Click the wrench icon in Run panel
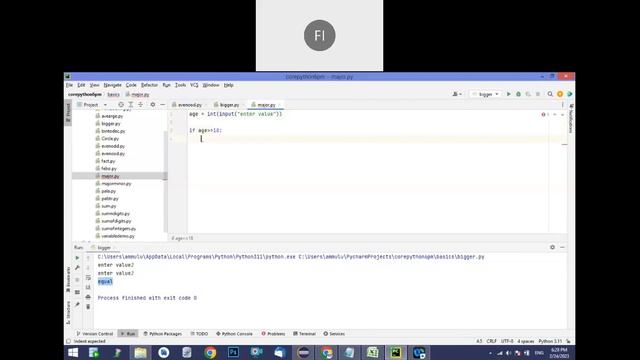This screenshot has width=640, height=360. tap(77, 268)
